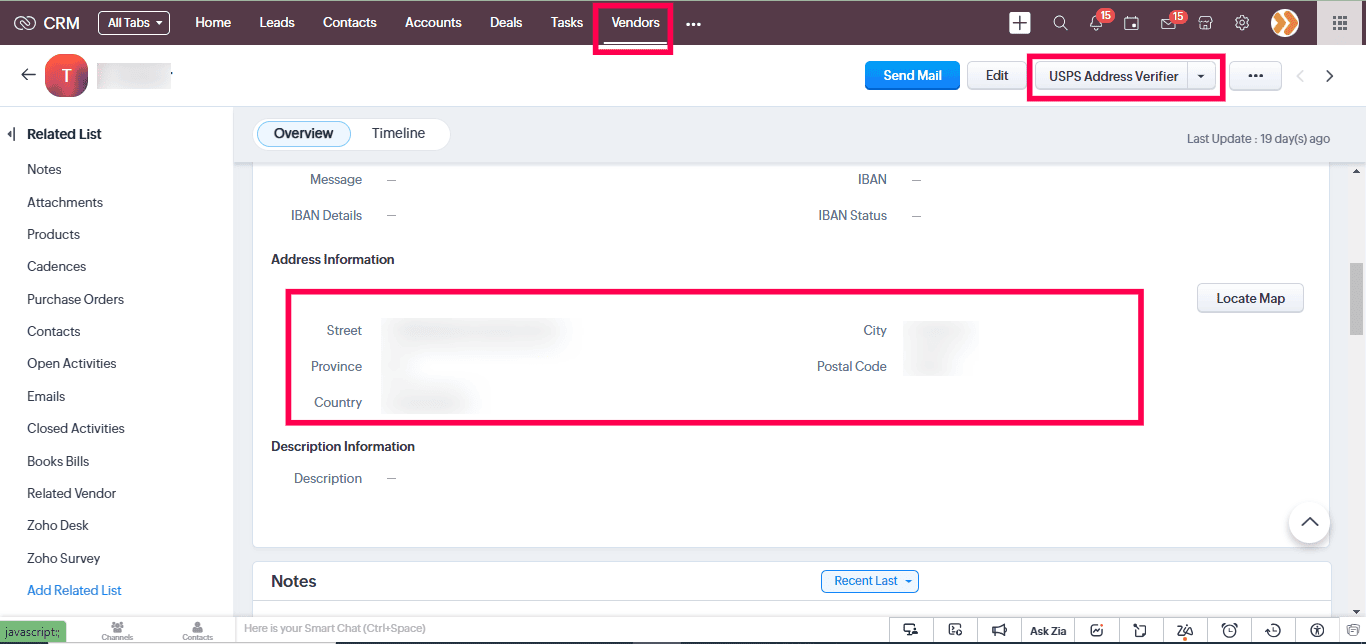Click the Locate Map button

(x=1250, y=298)
